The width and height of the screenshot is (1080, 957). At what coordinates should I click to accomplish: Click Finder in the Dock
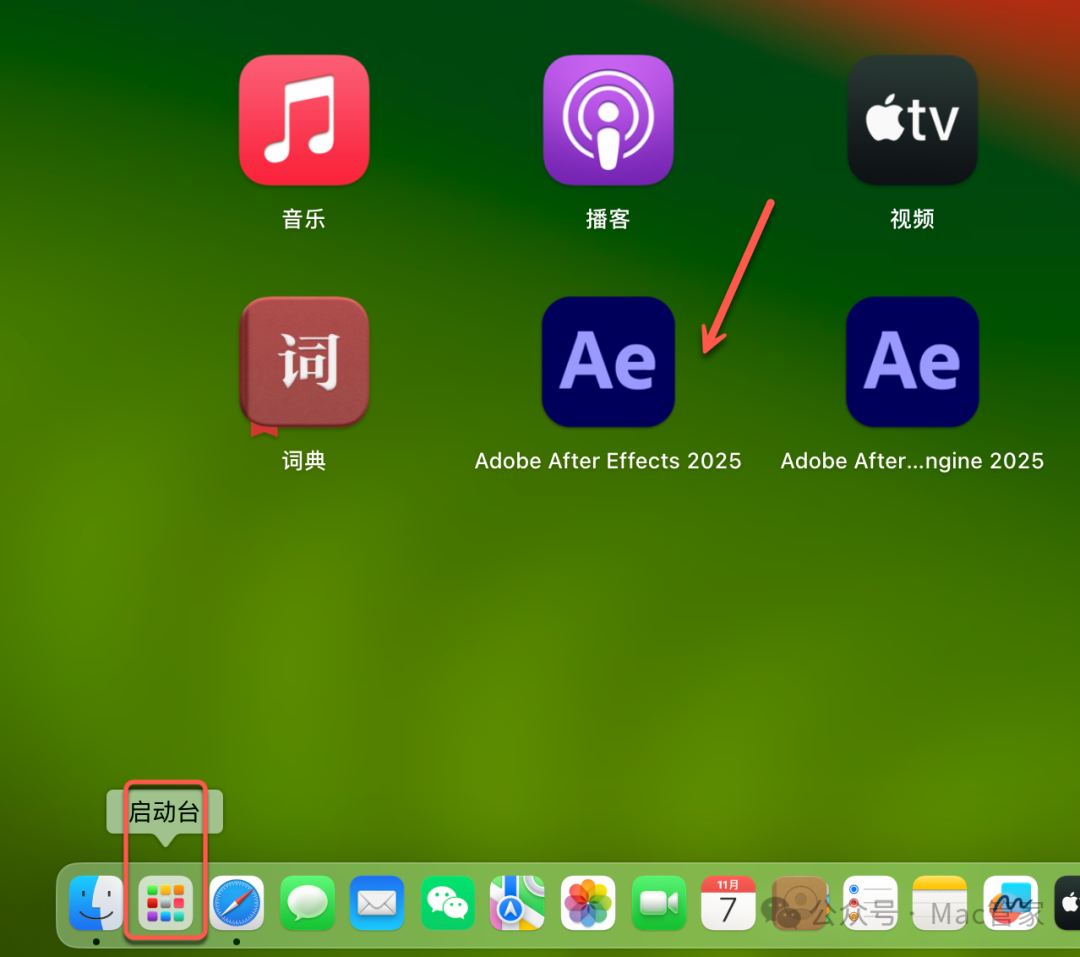coord(96,903)
